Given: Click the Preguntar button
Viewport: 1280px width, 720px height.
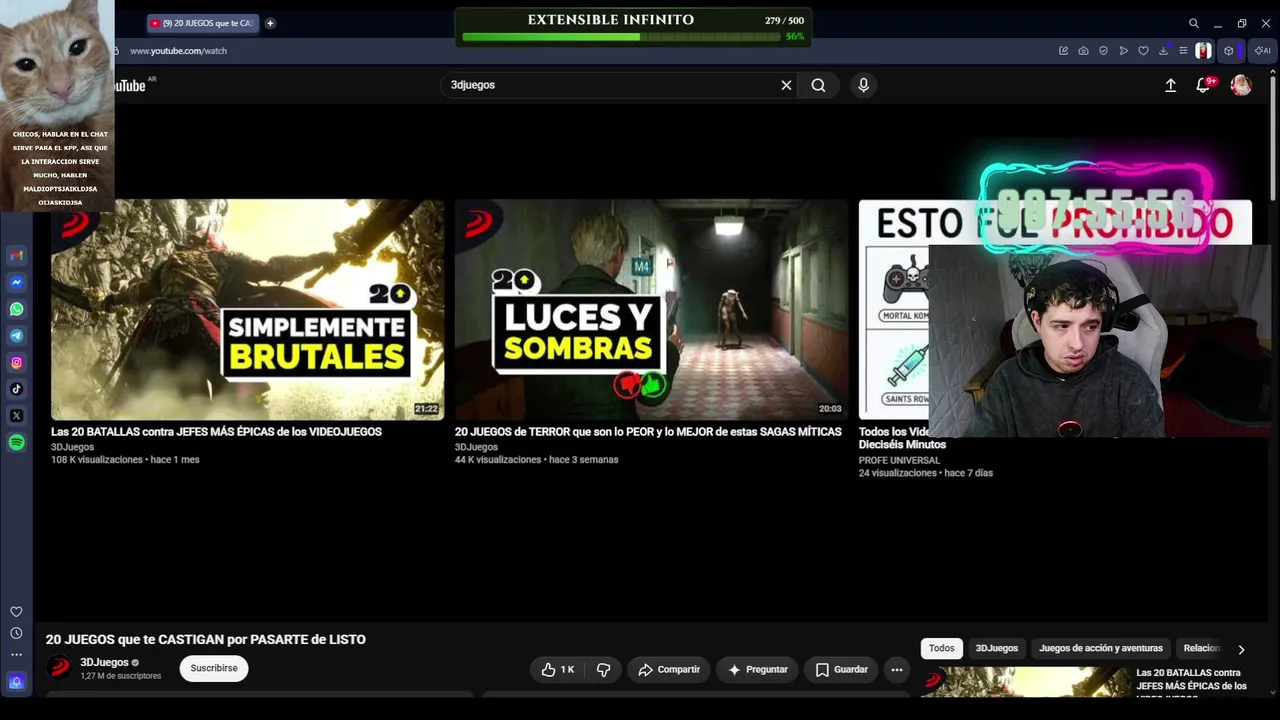Looking at the screenshot, I should (757, 670).
